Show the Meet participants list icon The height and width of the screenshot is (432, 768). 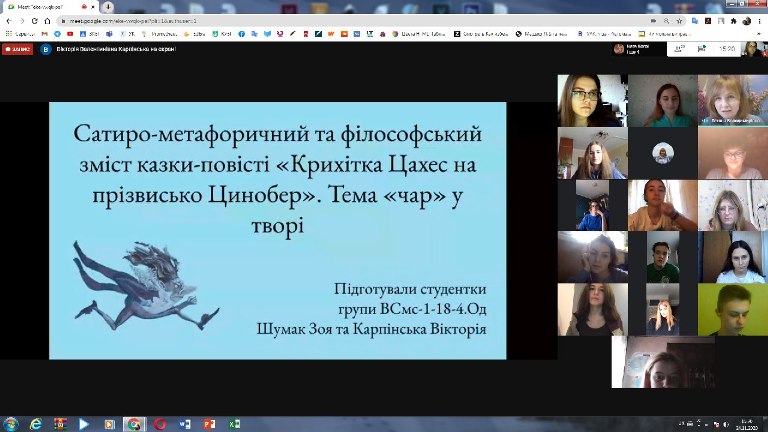(x=679, y=49)
